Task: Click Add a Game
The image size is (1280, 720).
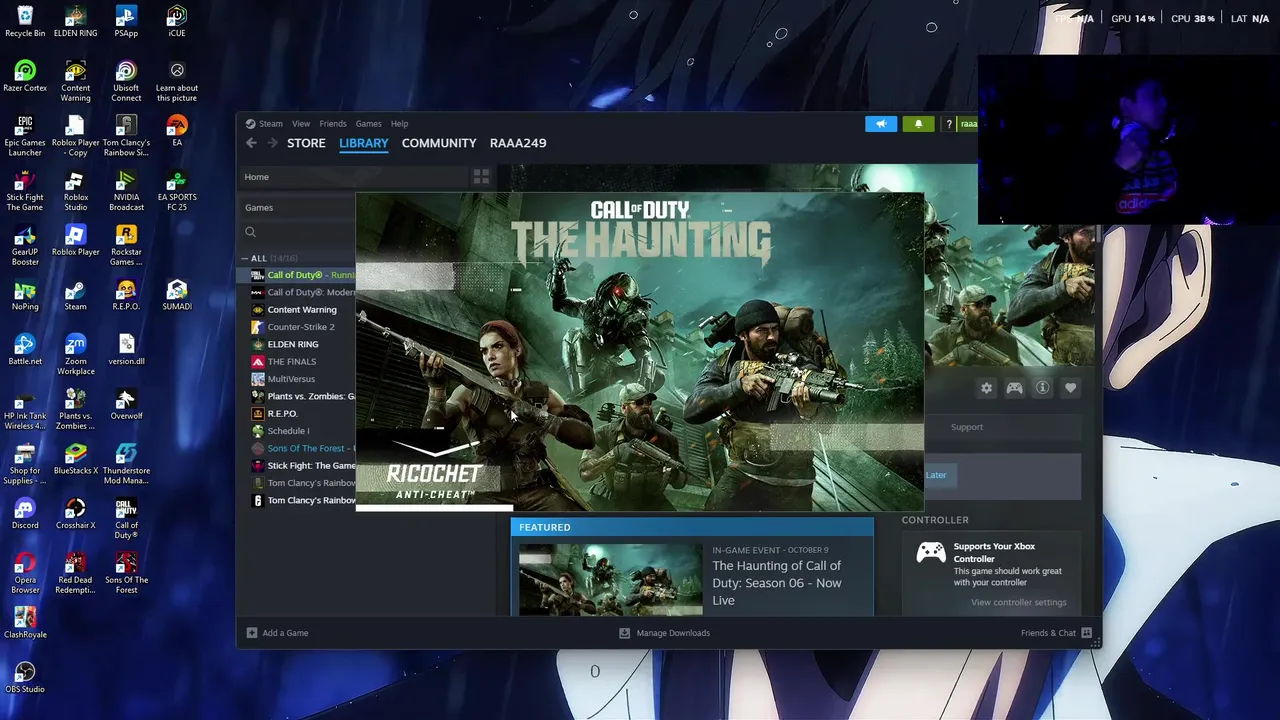Action: pos(277,633)
